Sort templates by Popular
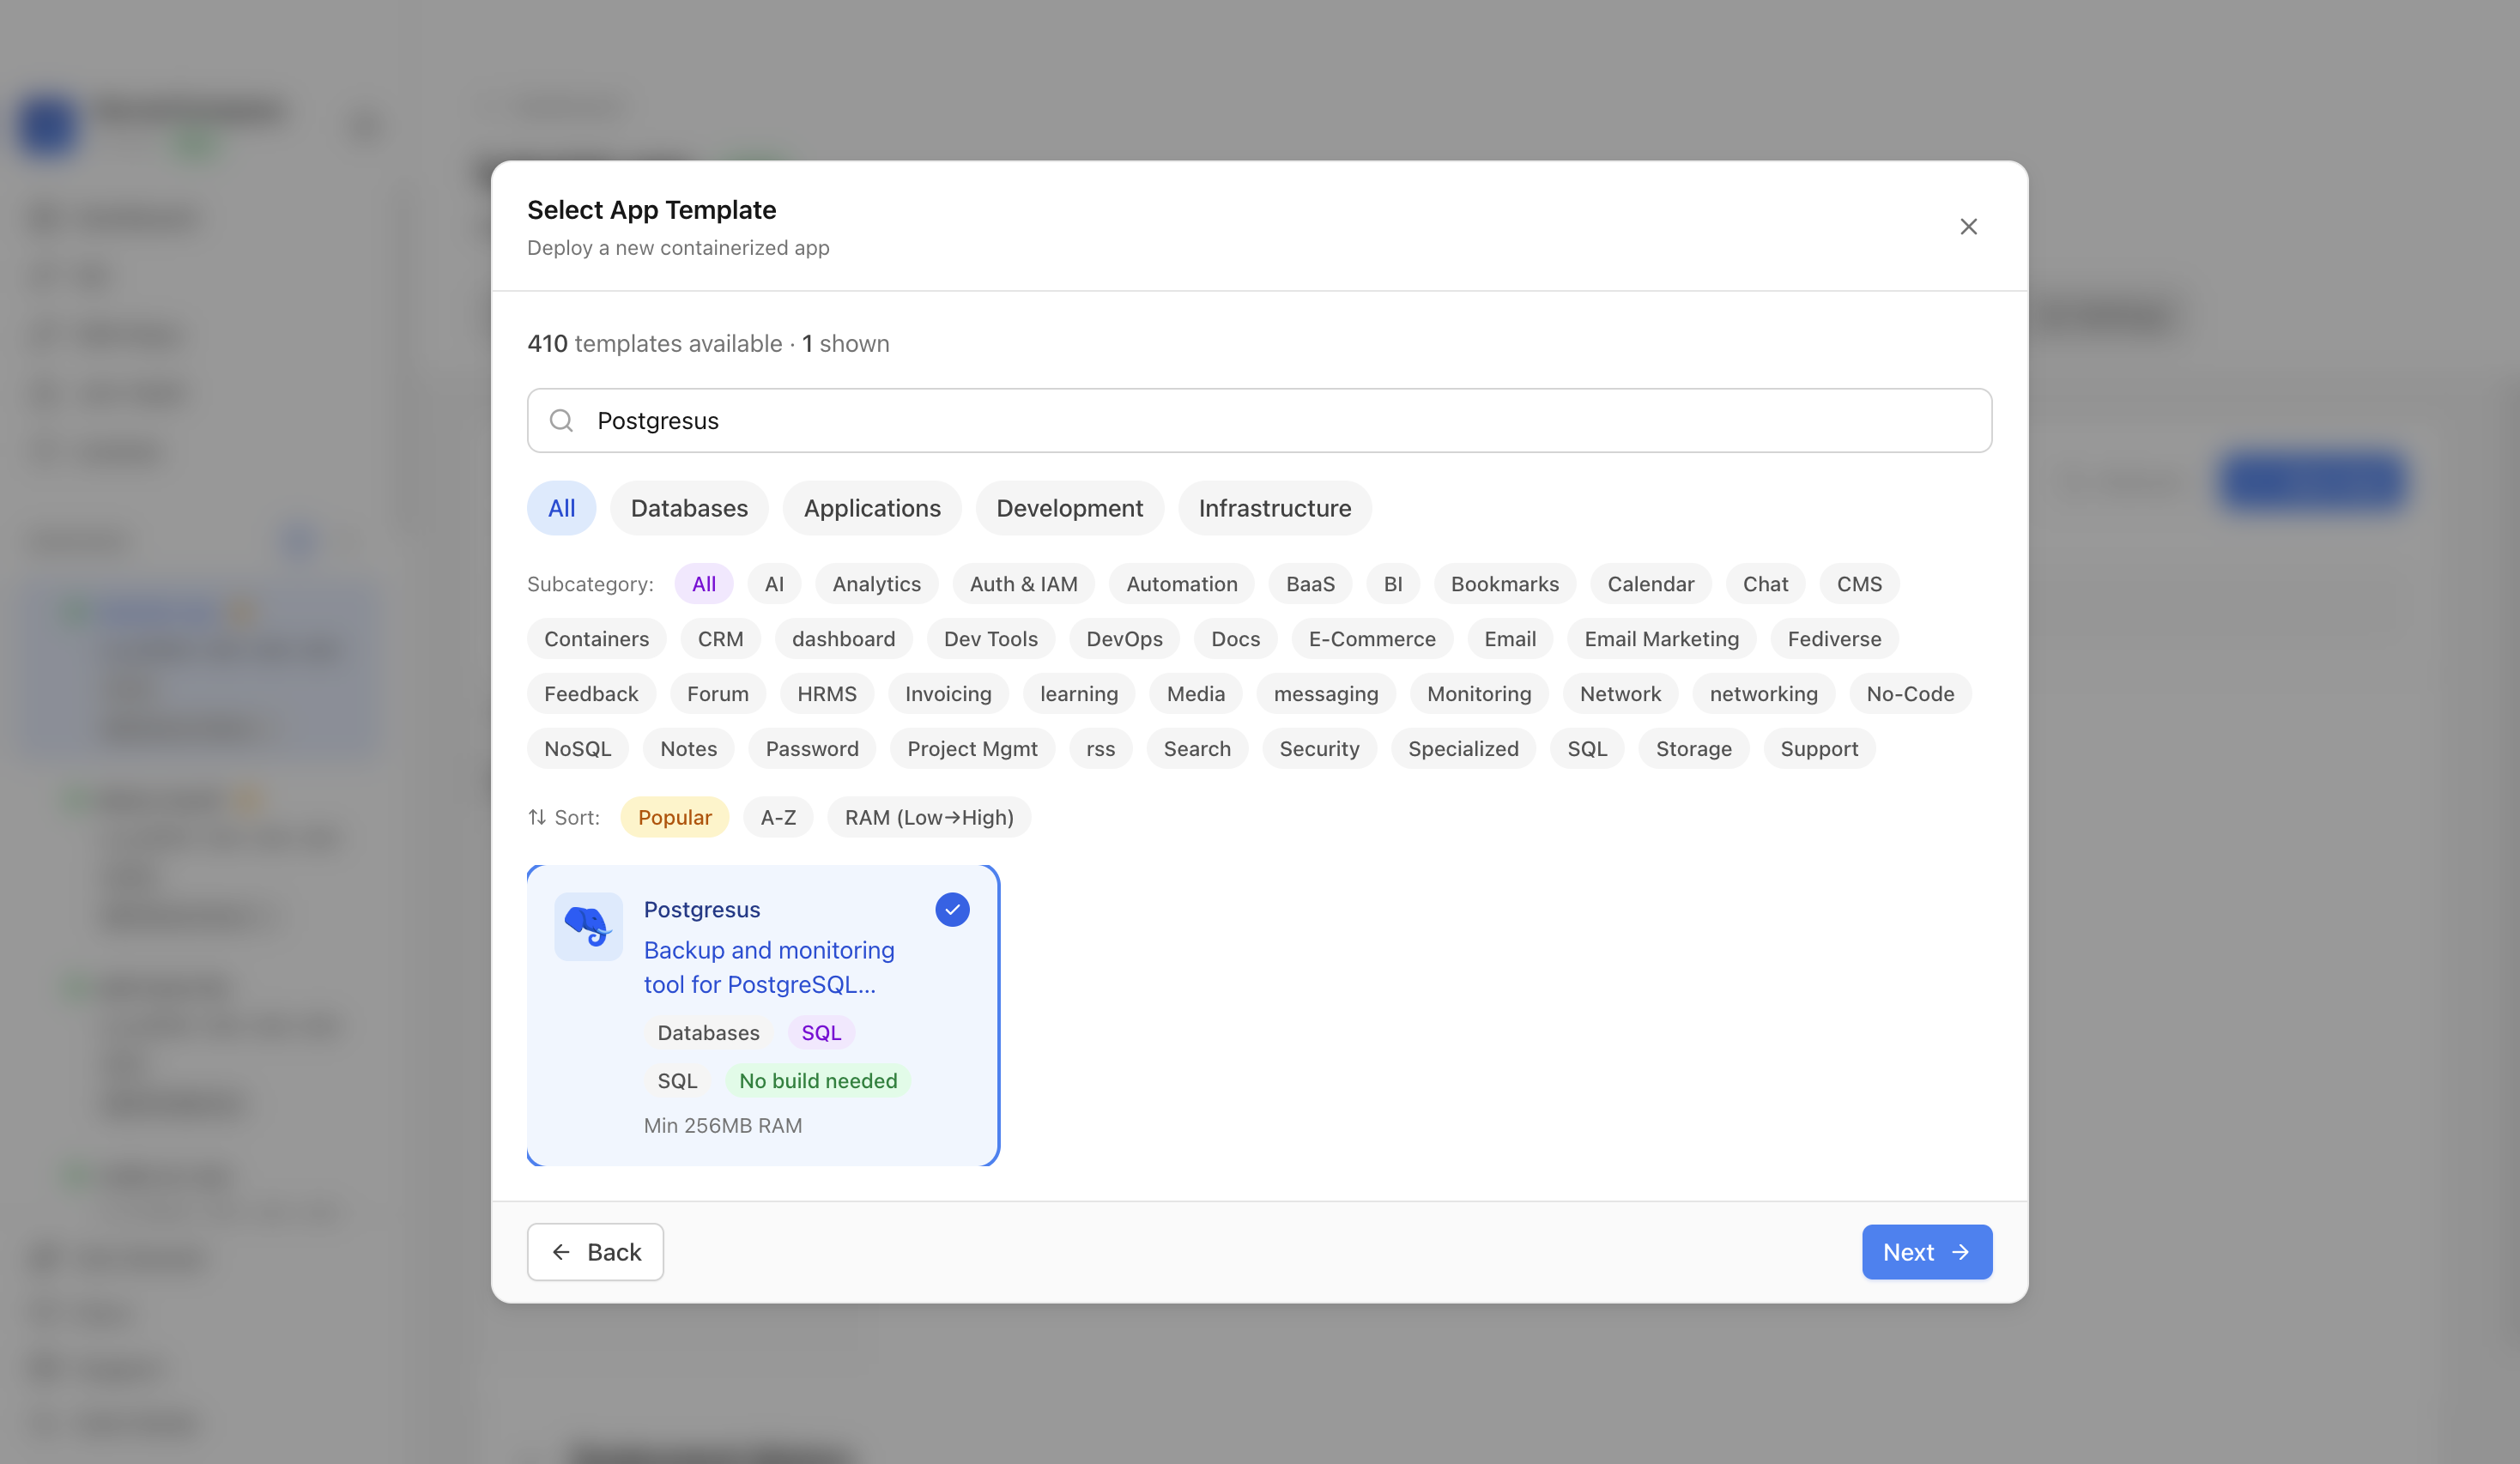The image size is (2520, 1464). click(x=674, y=817)
